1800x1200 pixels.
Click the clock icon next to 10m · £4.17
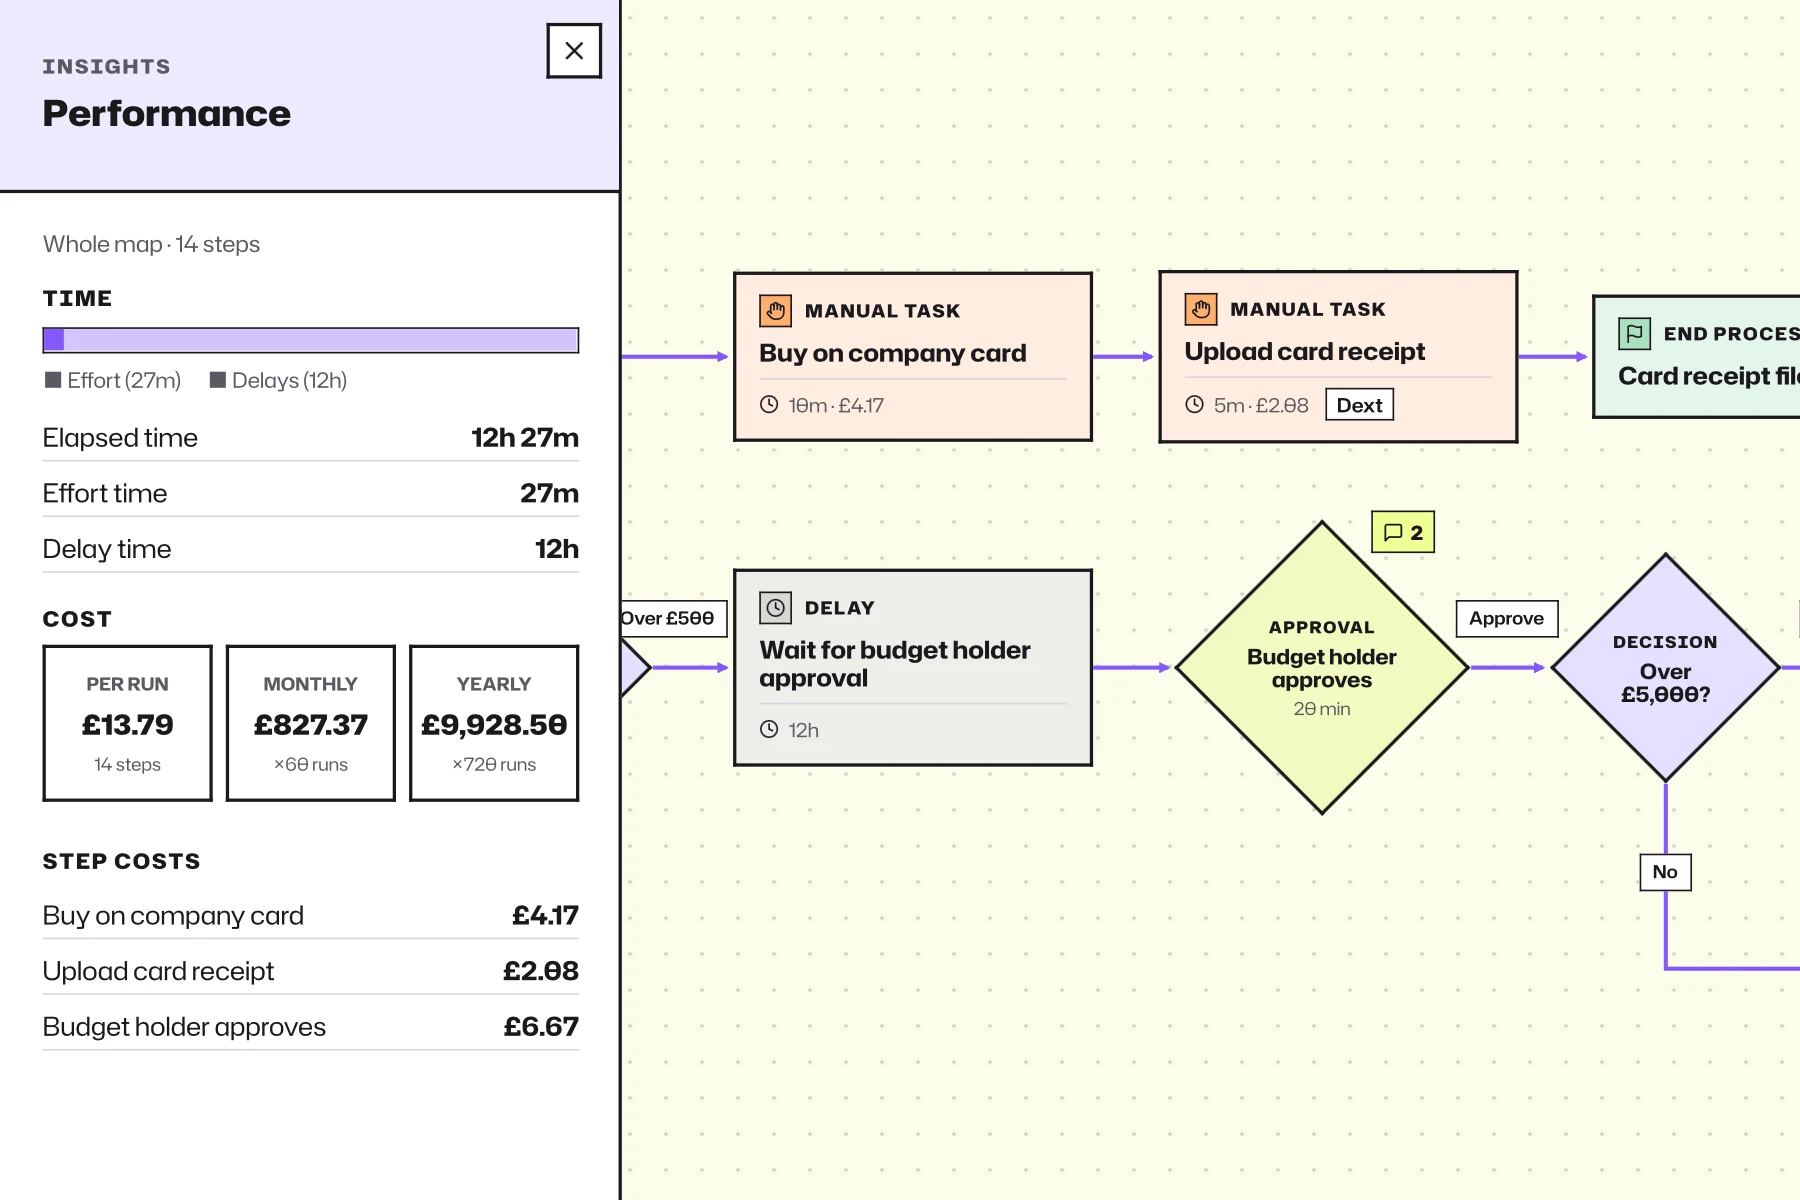point(769,405)
